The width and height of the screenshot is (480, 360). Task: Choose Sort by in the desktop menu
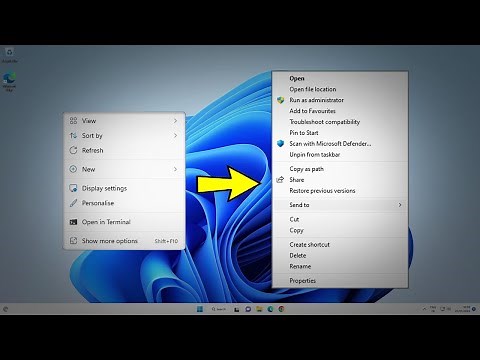(124, 135)
